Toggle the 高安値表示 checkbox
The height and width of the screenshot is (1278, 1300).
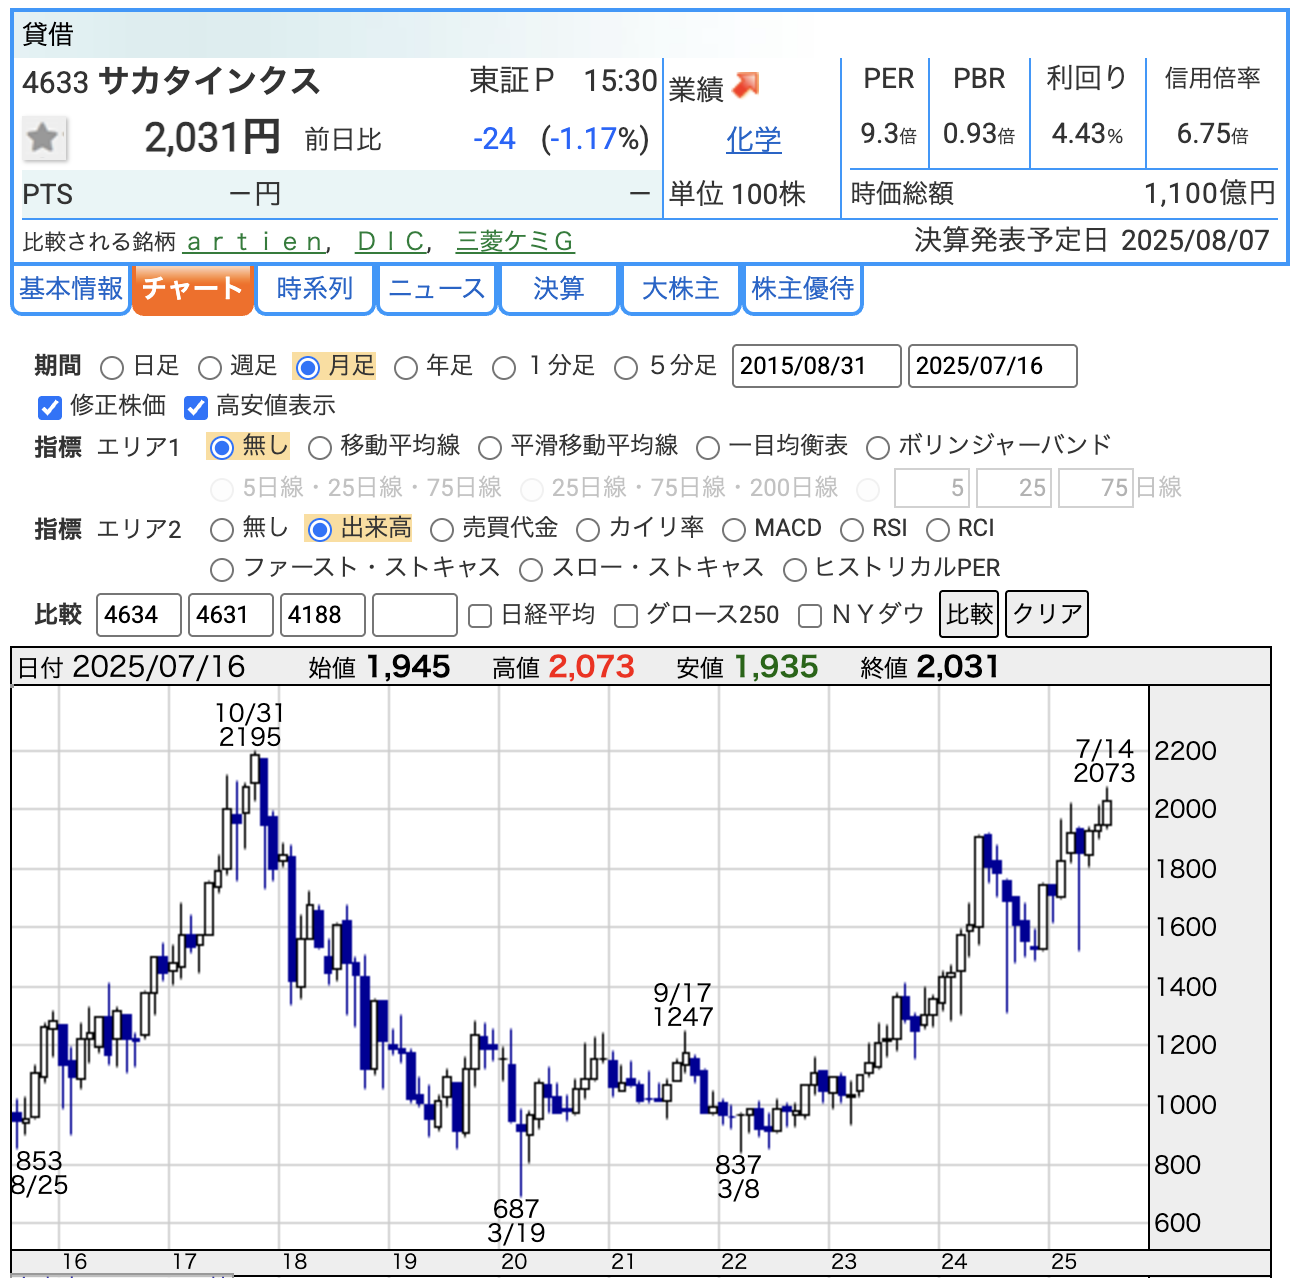click(196, 408)
